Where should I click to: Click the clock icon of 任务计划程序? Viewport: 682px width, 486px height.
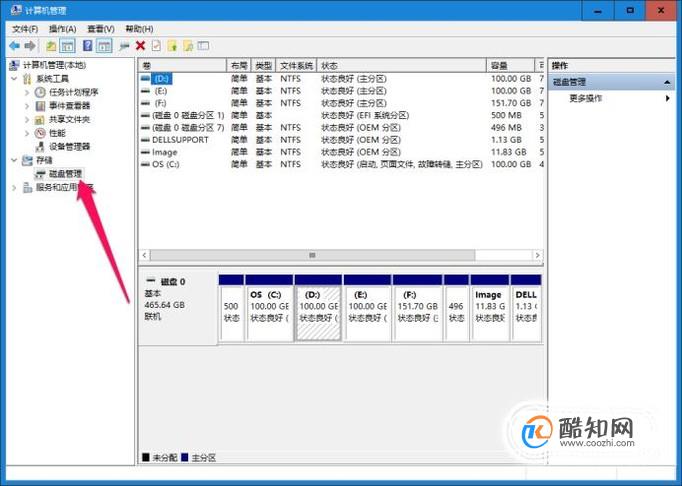[40, 92]
